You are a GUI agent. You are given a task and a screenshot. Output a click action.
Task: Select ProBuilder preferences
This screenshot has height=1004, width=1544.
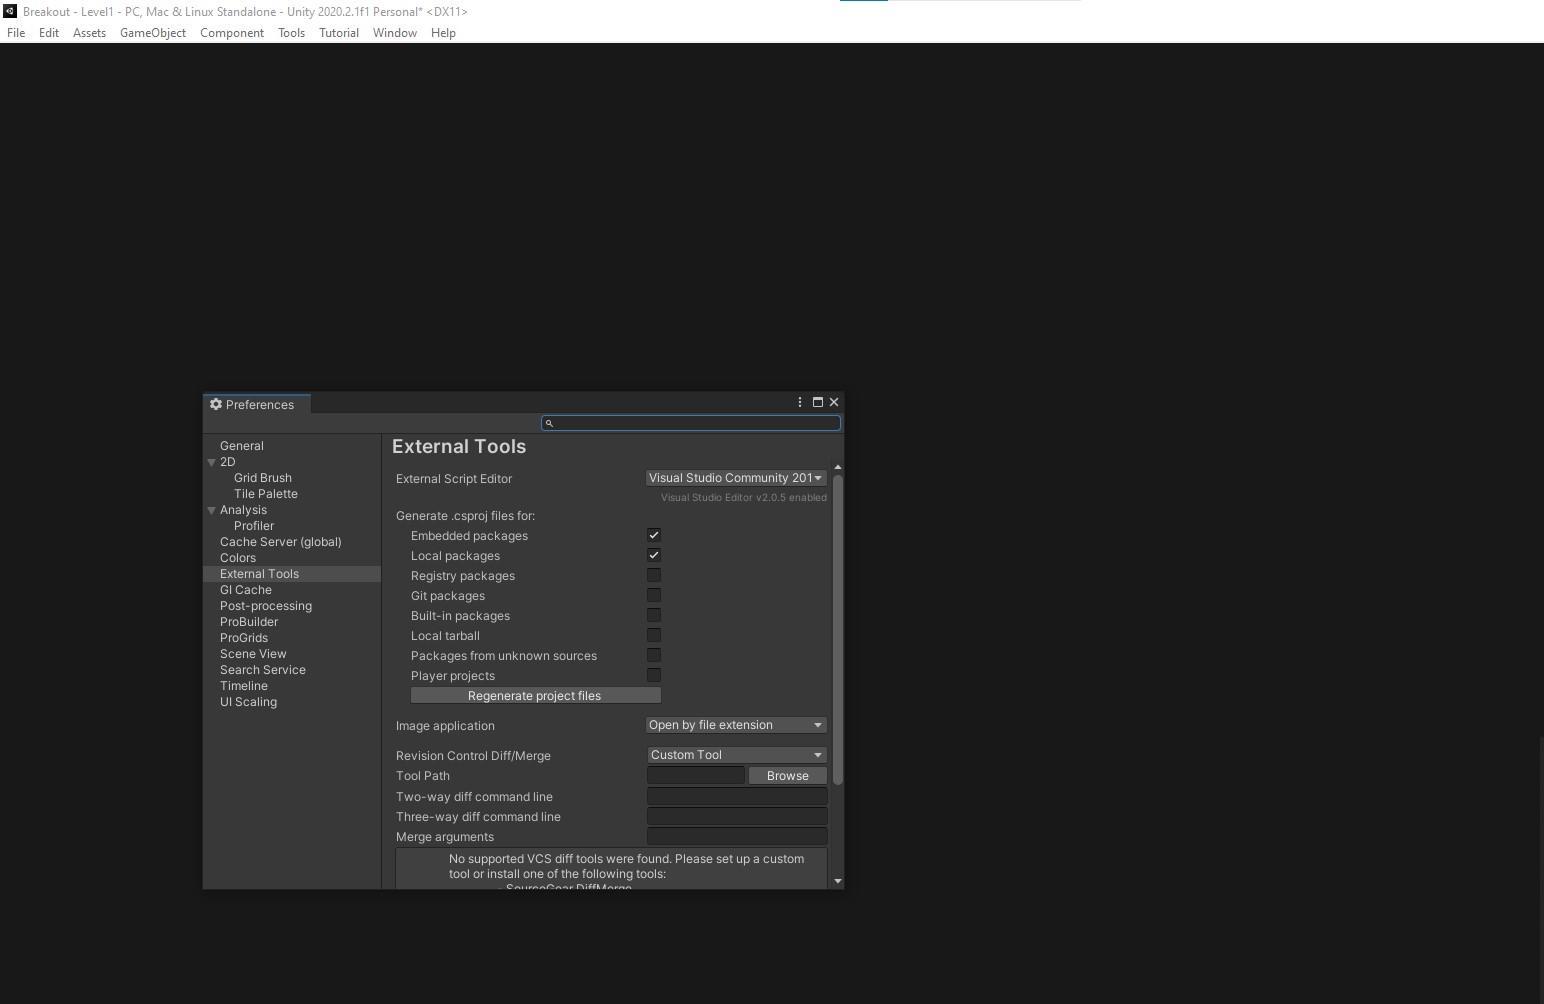(x=249, y=622)
